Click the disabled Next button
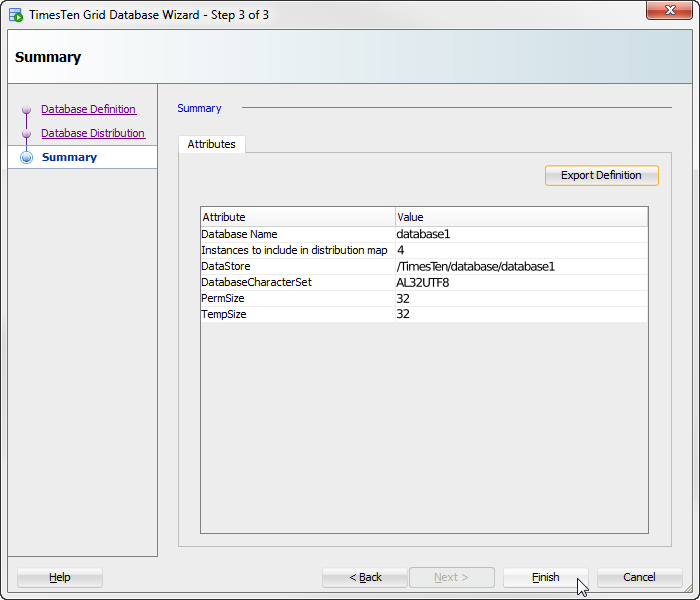 [452, 577]
